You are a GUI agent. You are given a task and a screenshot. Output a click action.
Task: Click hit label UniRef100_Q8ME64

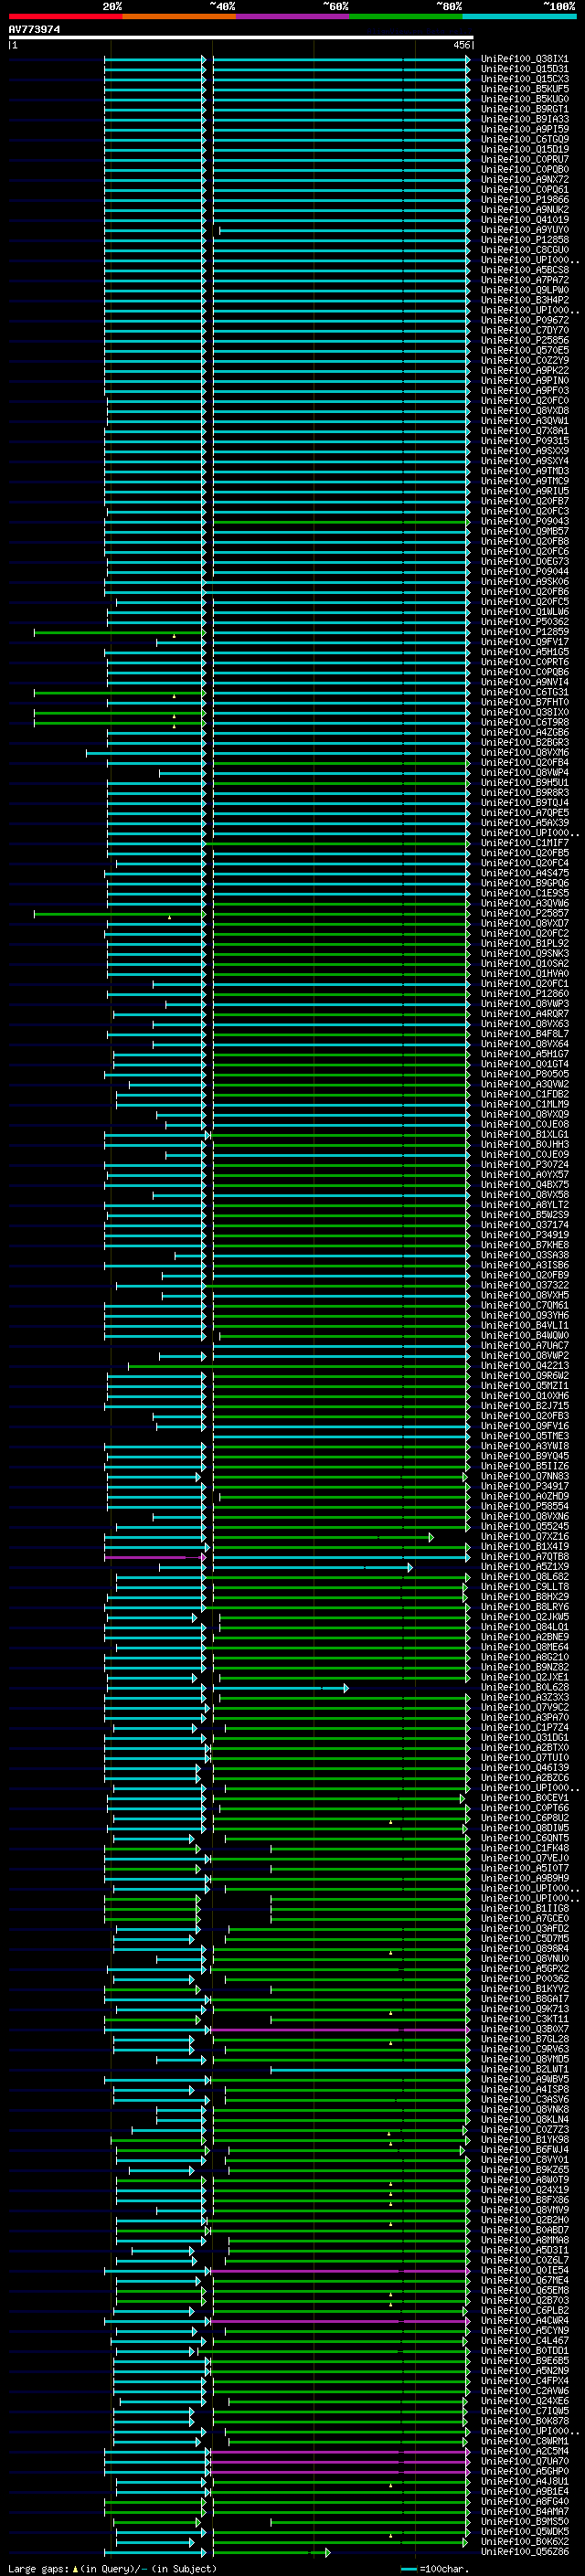point(524,1647)
